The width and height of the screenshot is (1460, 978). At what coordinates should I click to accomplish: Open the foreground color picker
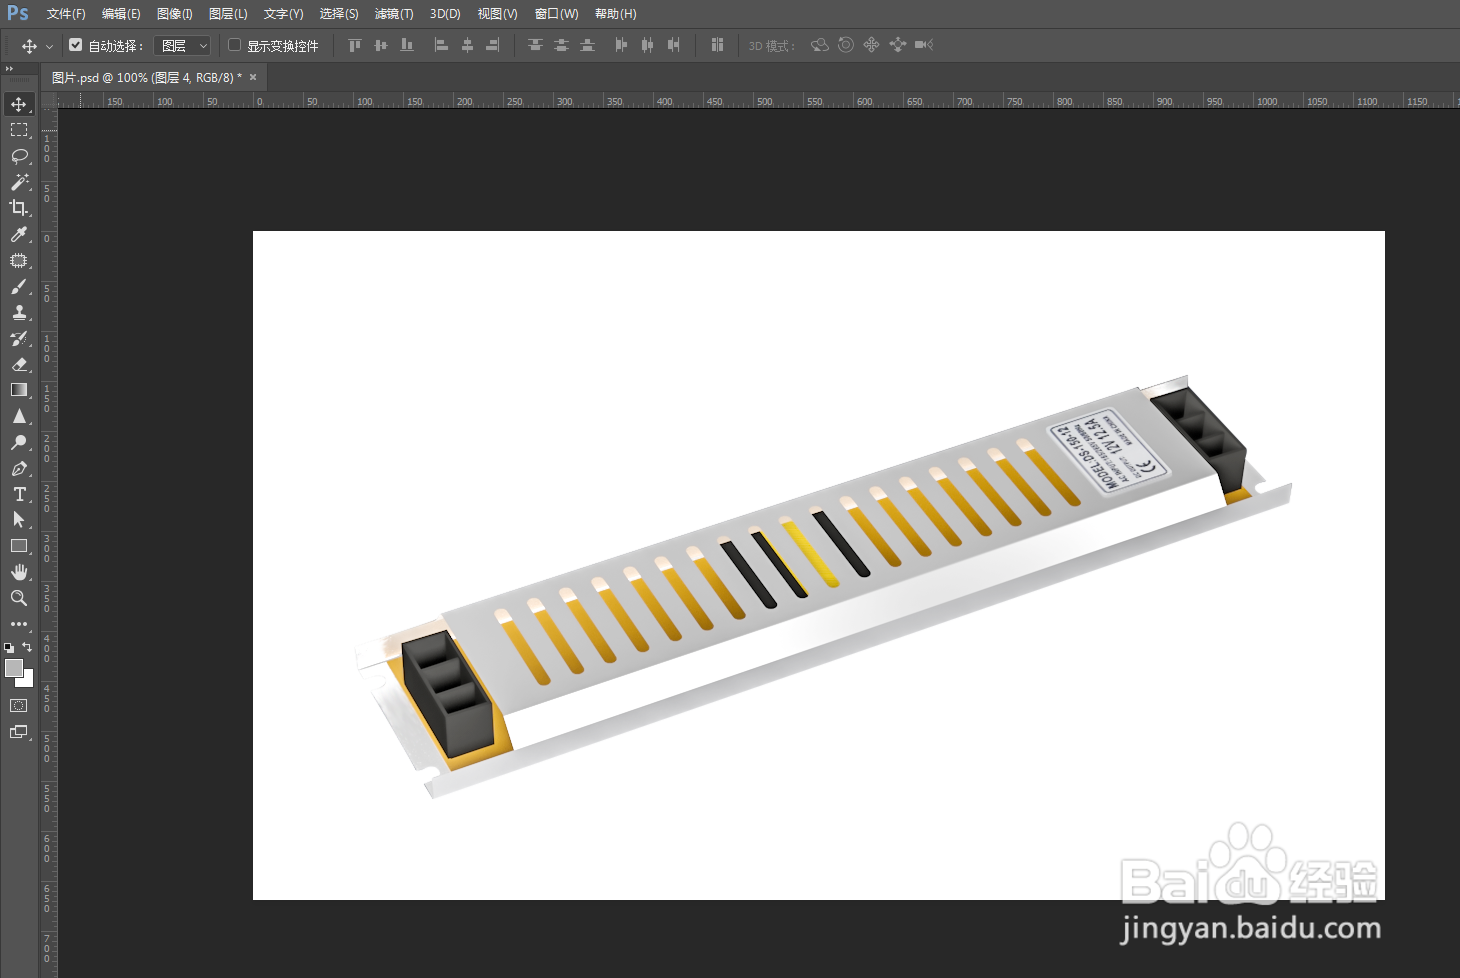(x=13, y=668)
